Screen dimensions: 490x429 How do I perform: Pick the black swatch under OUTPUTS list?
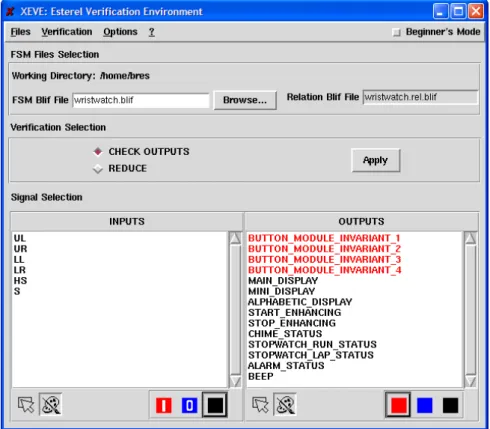[x=450, y=405]
